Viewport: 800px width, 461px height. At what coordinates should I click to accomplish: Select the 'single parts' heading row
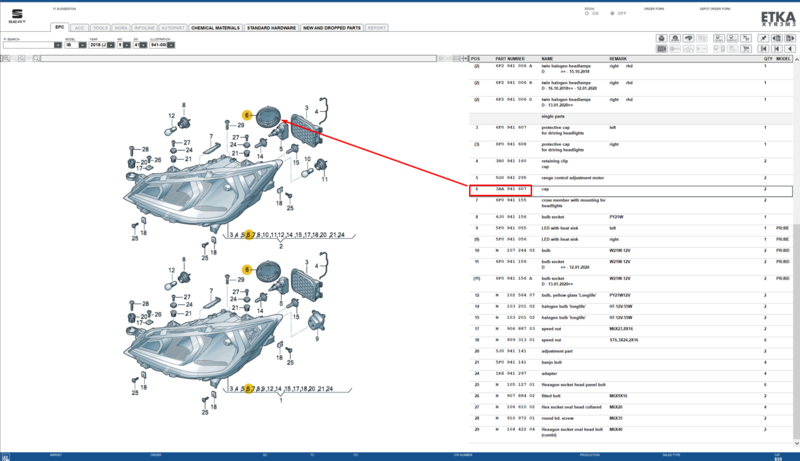pos(631,116)
